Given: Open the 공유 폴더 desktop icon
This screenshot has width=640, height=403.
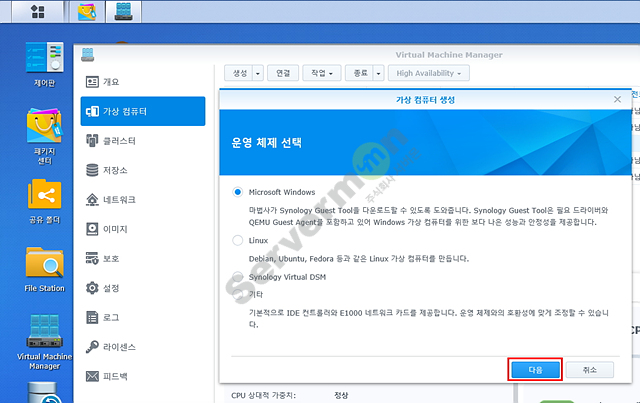Looking at the screenshot, I should point(44,201).
